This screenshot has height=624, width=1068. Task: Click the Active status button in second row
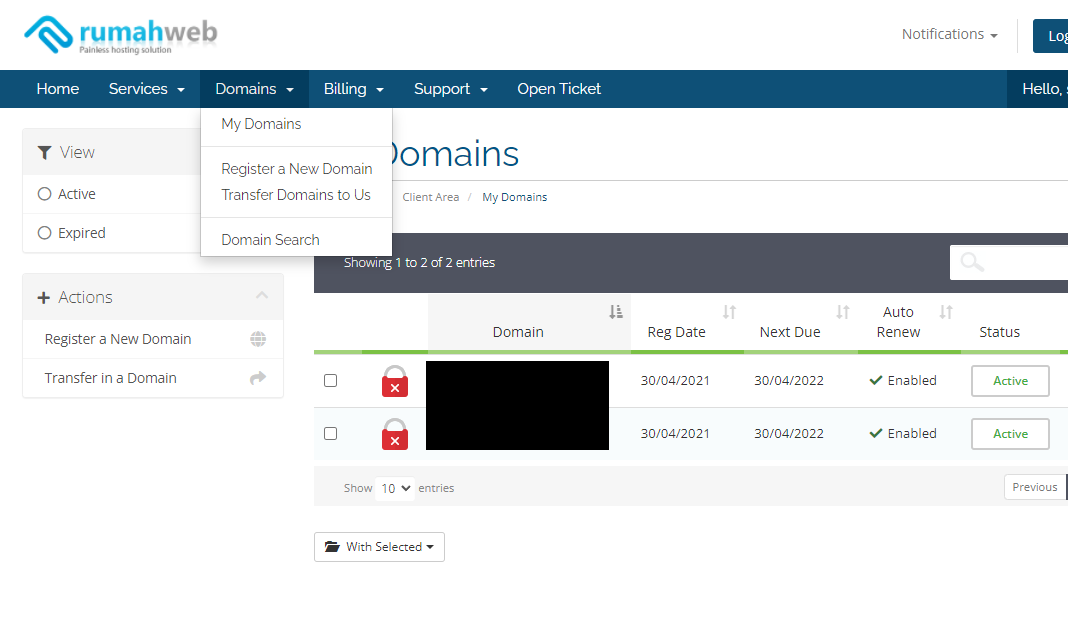coord(1010,434)
